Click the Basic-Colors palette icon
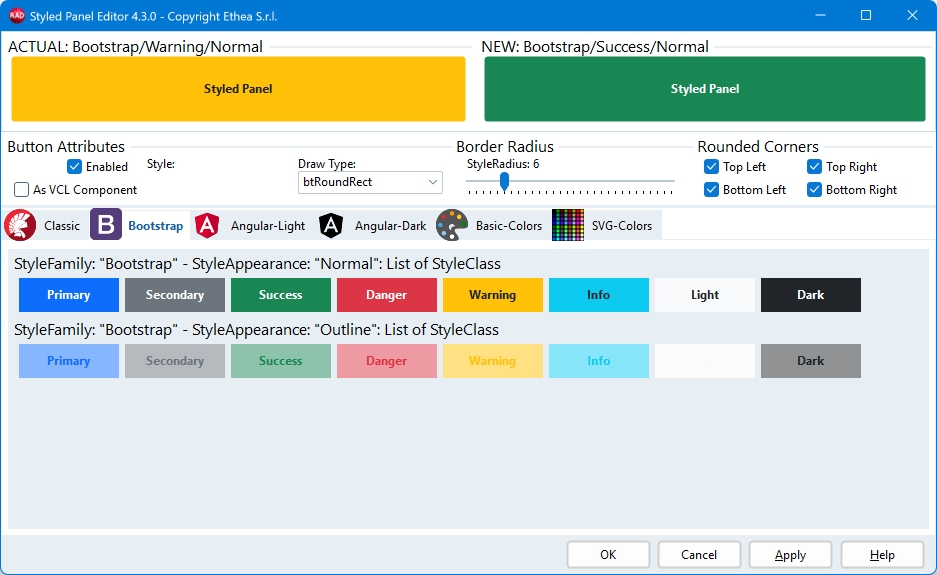 (452, 225)
